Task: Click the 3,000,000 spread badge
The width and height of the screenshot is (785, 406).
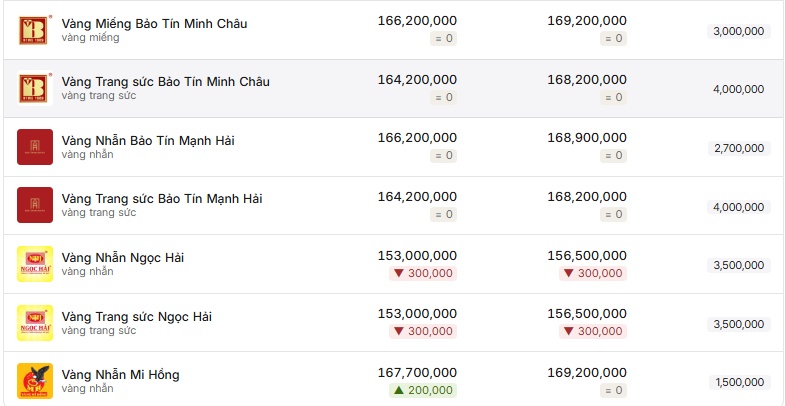Action: 738,31
